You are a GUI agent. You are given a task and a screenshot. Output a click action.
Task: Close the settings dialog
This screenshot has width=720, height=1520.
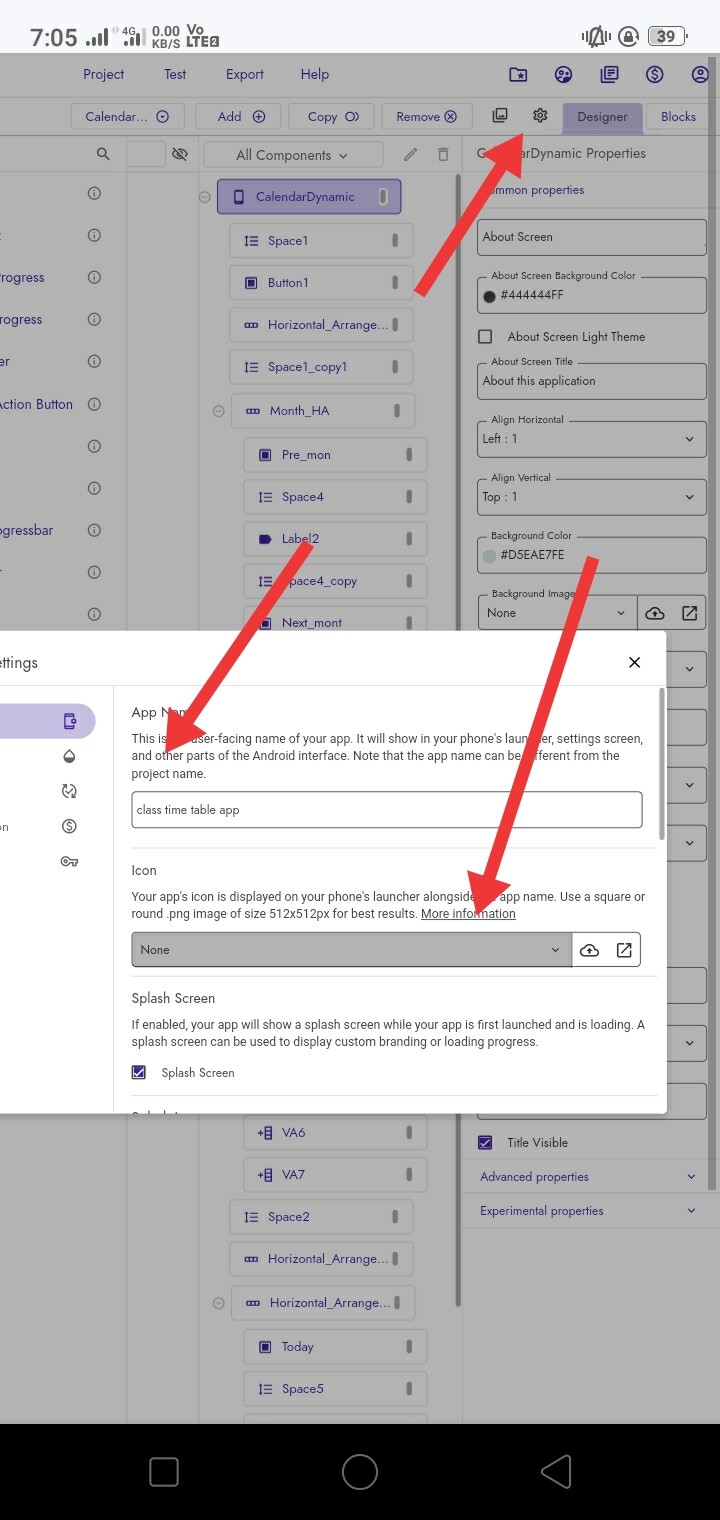coord(634,662)
